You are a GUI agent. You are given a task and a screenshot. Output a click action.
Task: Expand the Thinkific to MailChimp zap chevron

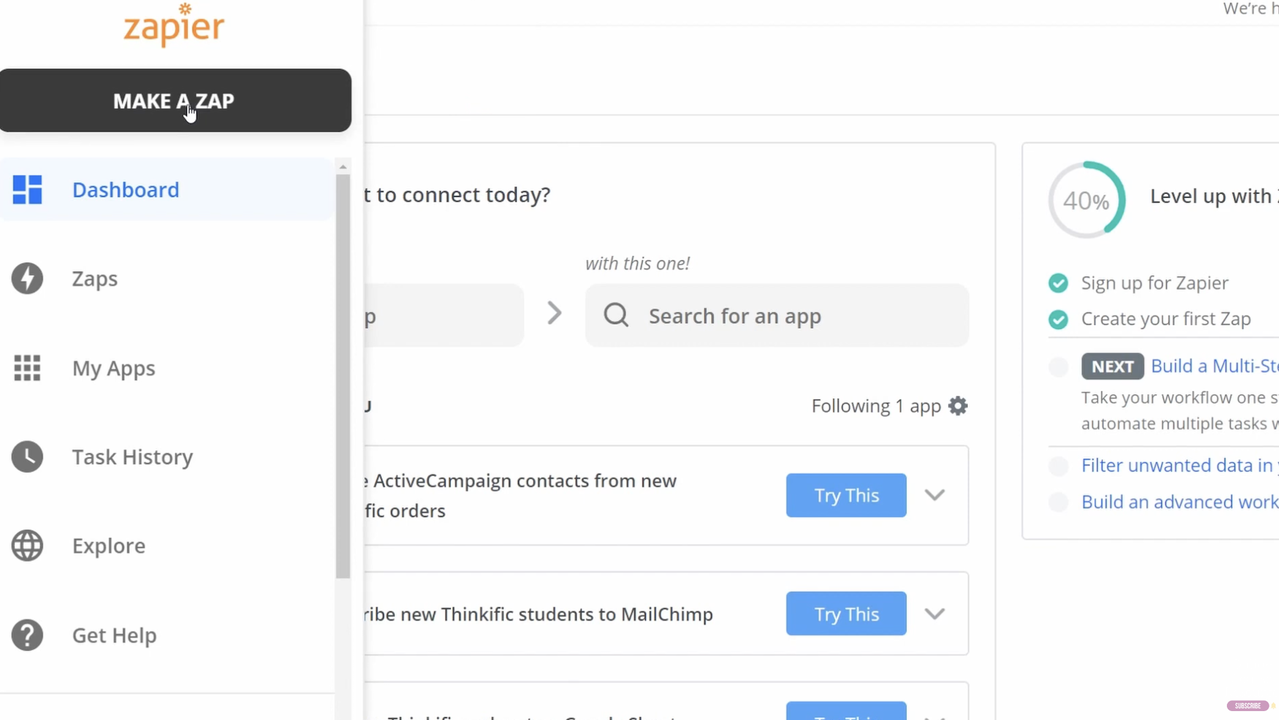coord(934,614)
